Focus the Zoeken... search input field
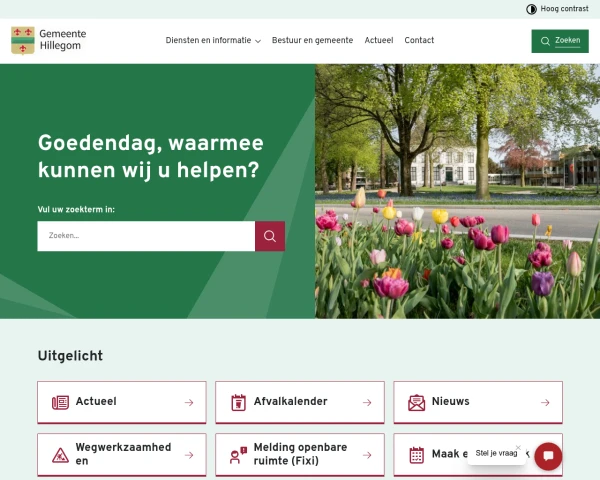The height and width of the screenshot is (480, 600). 146,236
